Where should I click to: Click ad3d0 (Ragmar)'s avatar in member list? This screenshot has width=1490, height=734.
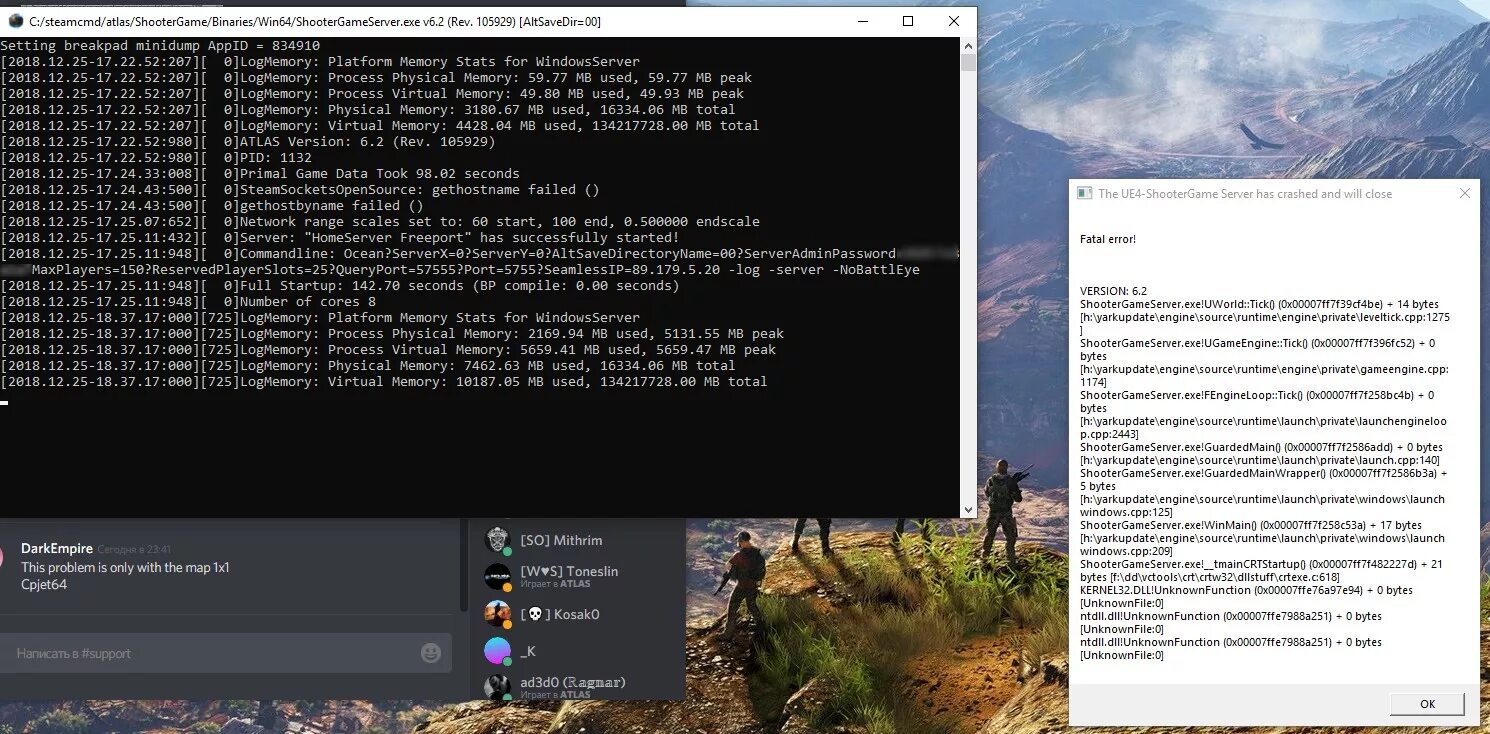pos(497,688)
